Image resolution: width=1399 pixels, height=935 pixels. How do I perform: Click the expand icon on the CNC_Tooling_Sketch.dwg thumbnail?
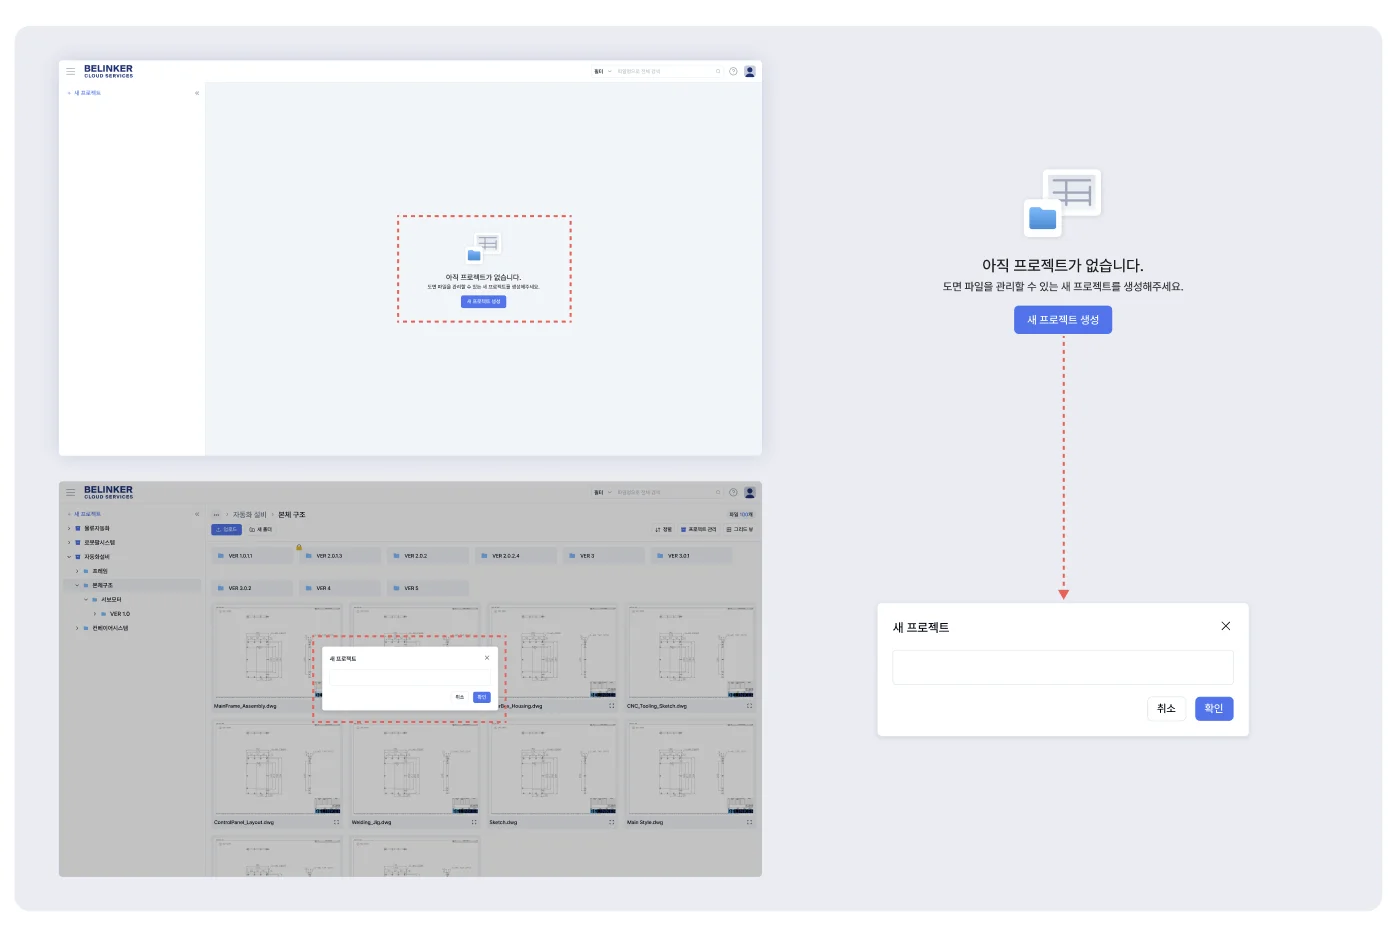click(x=749, y=706)
